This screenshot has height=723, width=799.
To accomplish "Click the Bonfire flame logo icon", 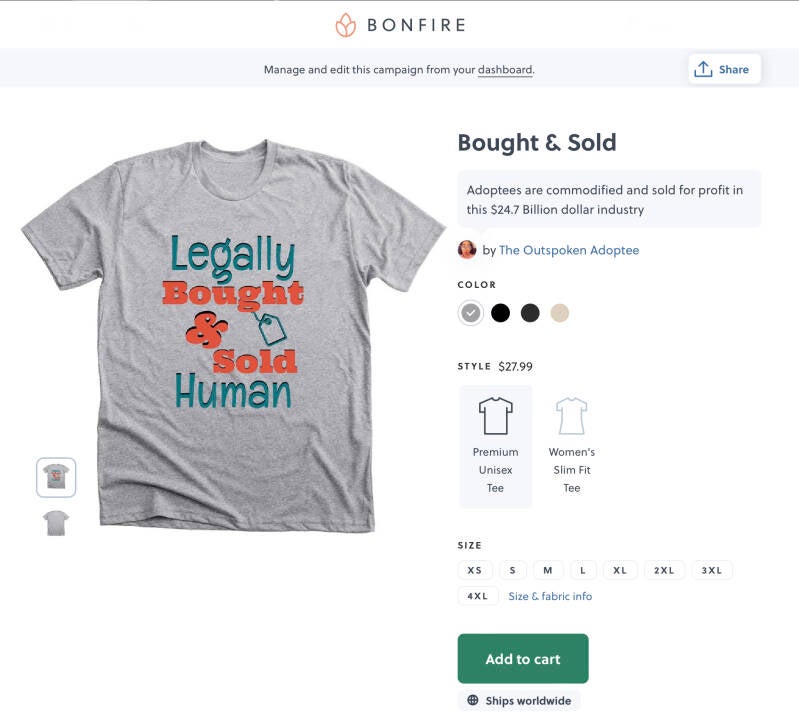I will (x=345, y=25).
